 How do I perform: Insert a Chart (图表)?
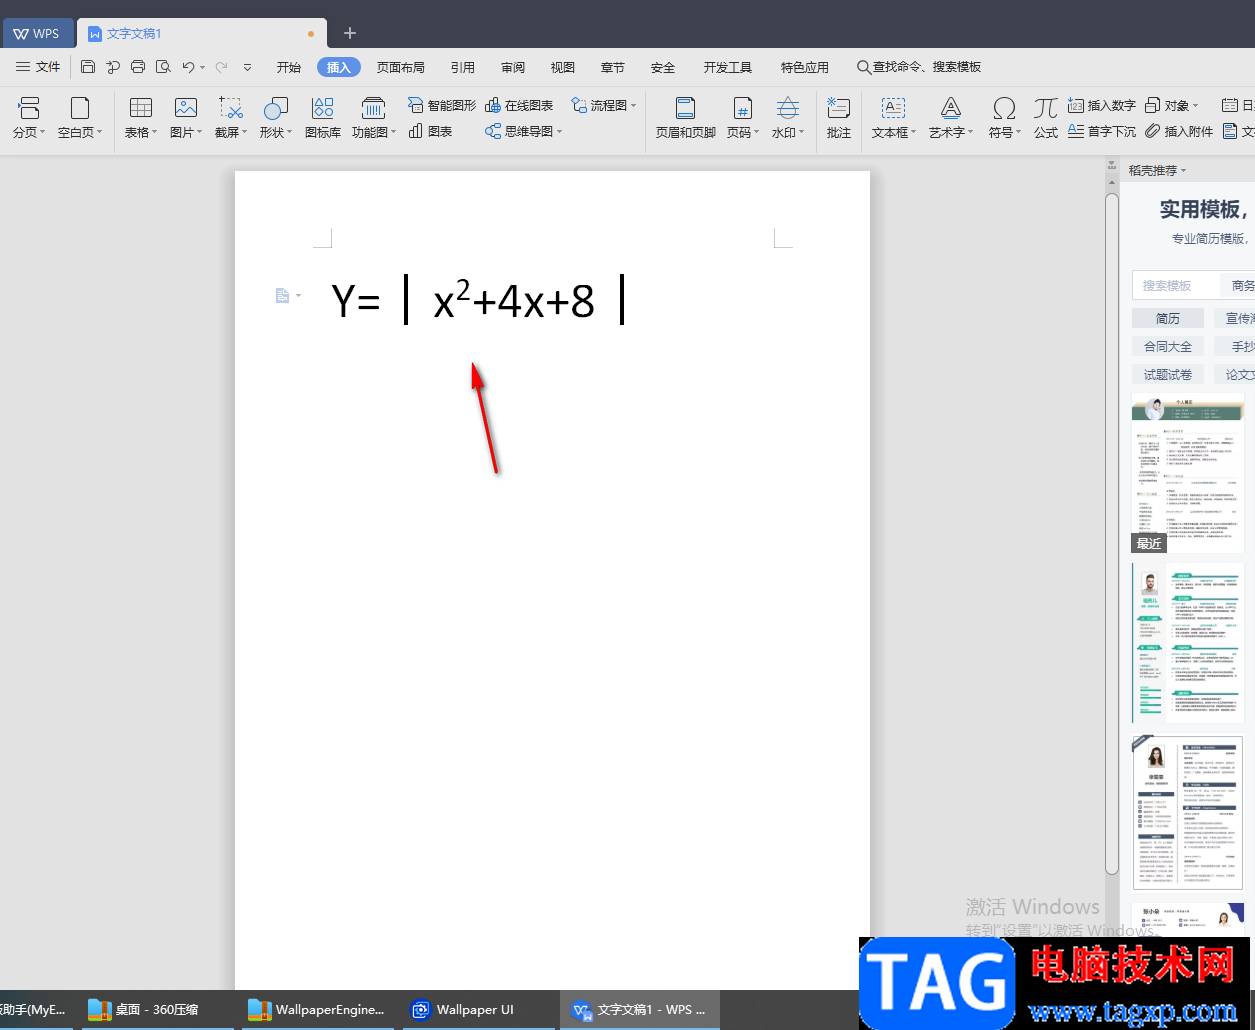tap(431, 131)
